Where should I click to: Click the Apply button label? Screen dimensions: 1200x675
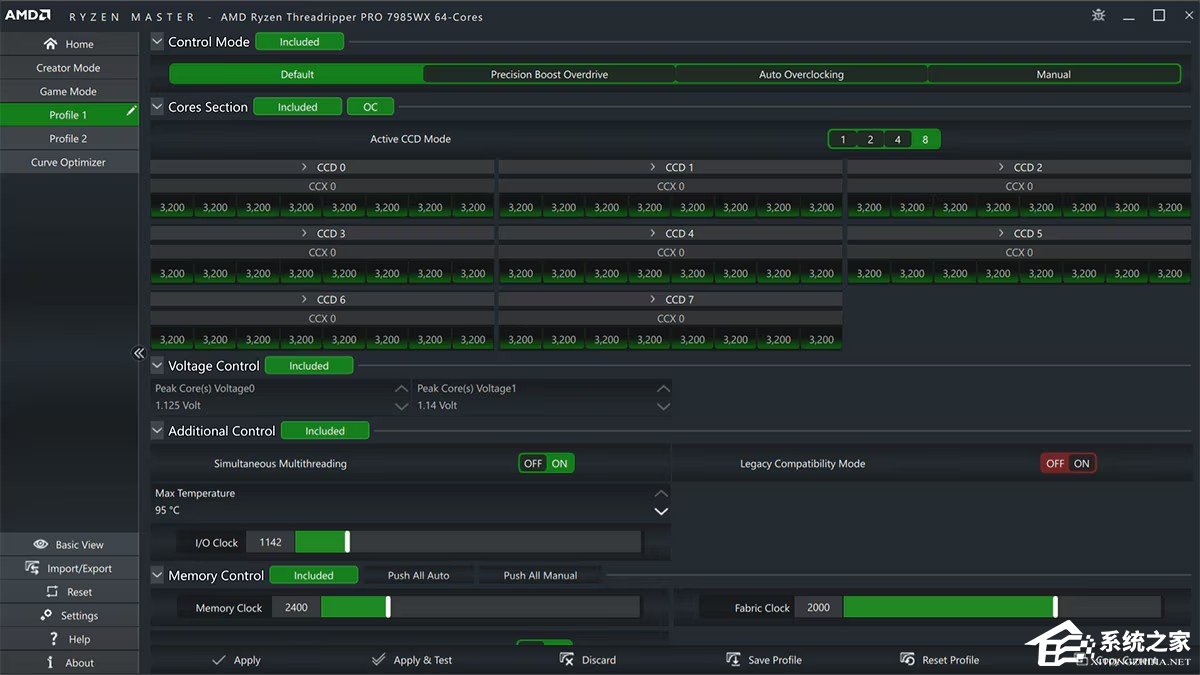(247, 660)
